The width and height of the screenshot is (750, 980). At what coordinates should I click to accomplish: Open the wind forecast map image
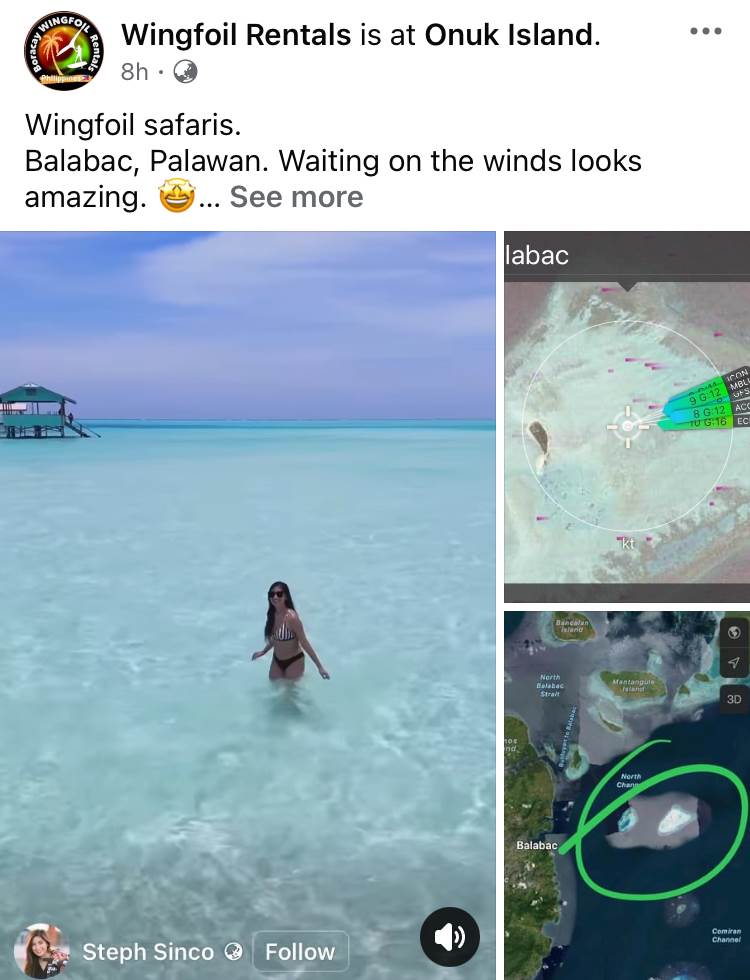click(x=627, y=417)
